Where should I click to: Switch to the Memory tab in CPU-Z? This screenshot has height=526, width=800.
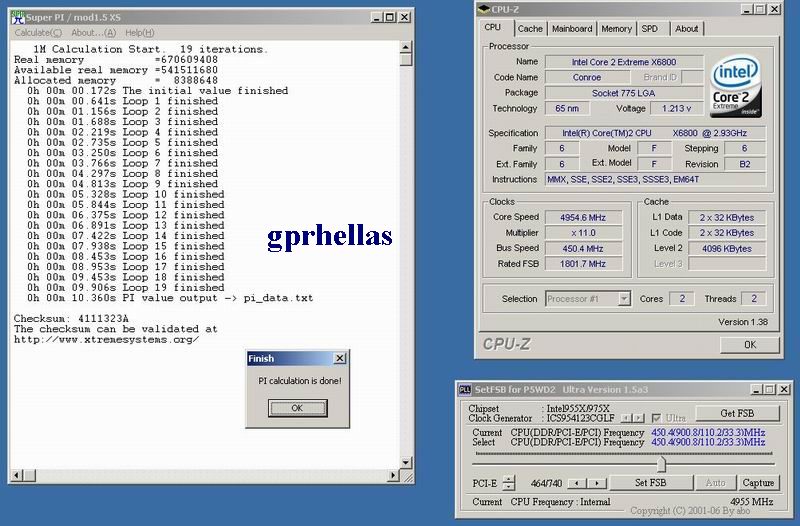click(x=616, y=29)
